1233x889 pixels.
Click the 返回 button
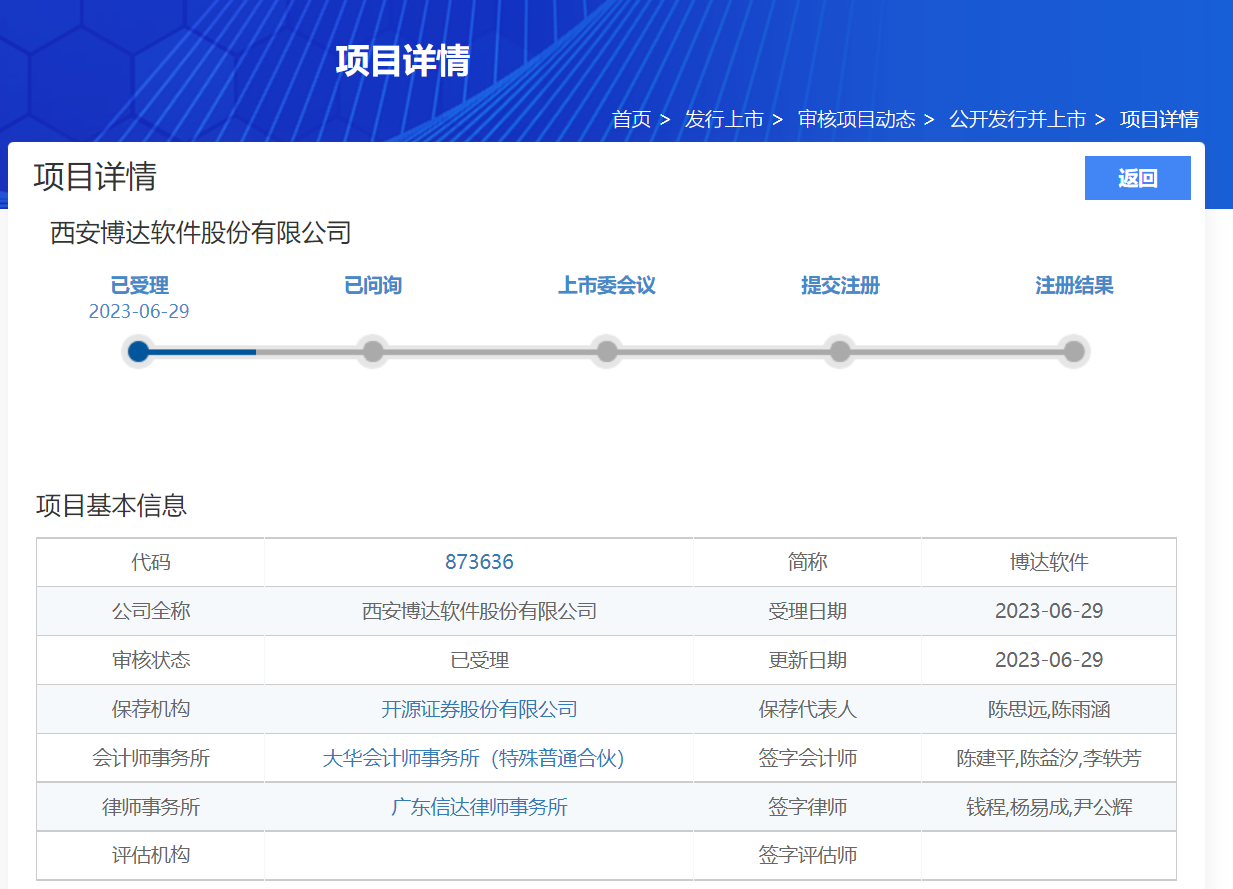[x=1137, y=178]
